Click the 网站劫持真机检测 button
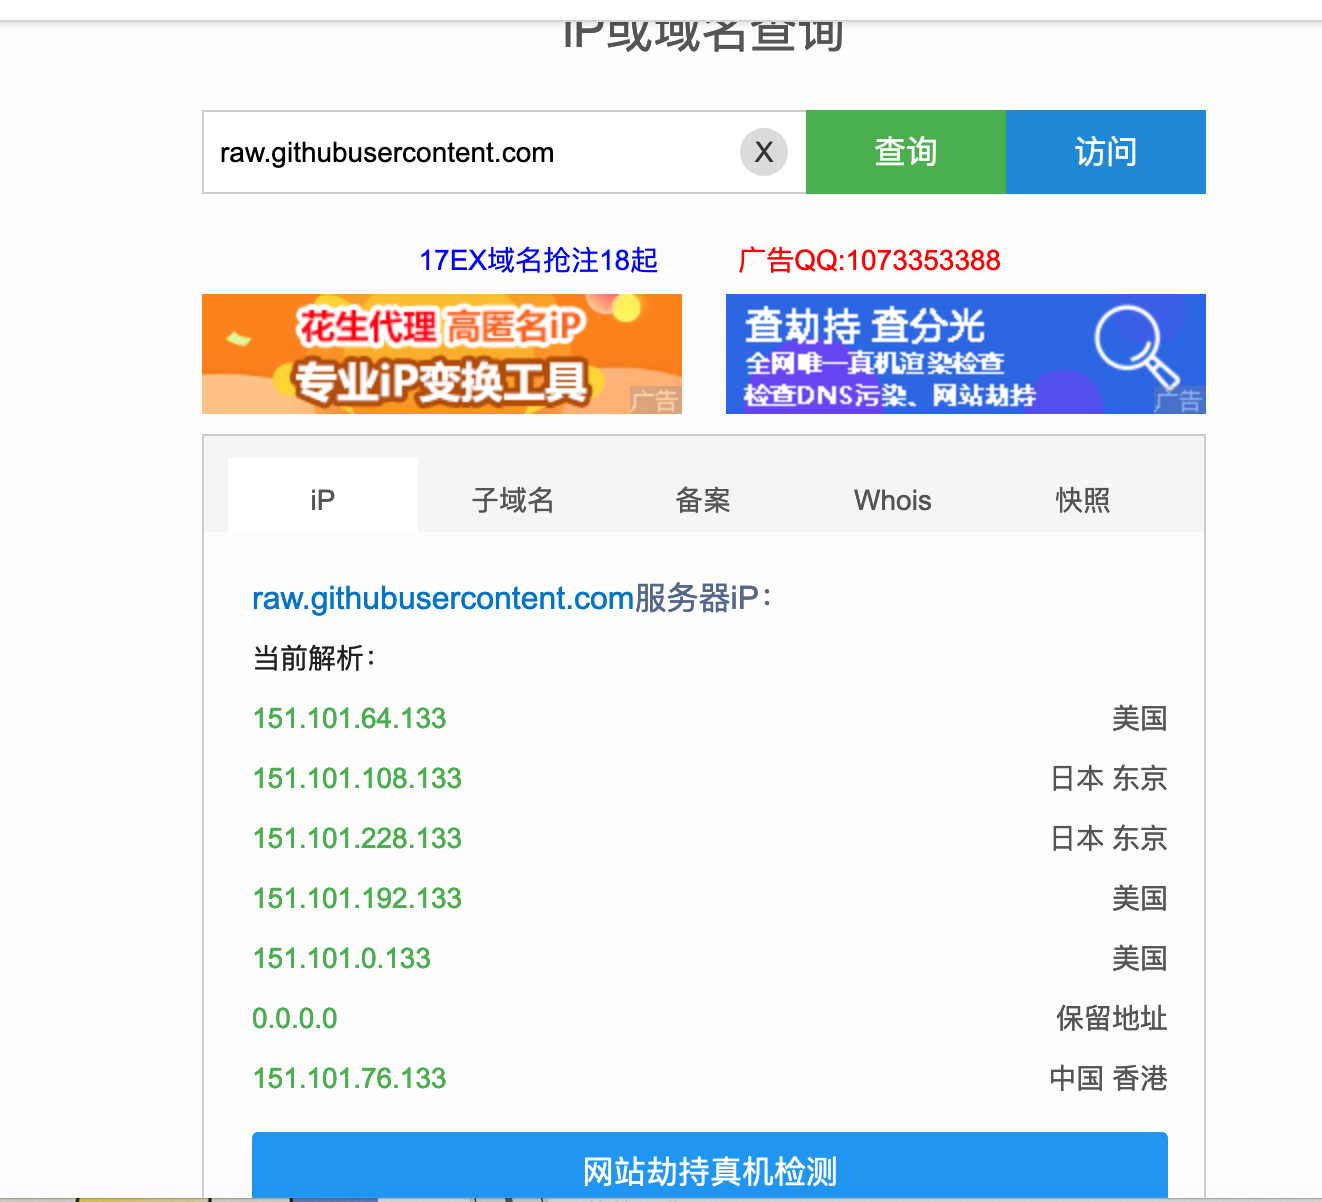 [x=710, y=1166]
